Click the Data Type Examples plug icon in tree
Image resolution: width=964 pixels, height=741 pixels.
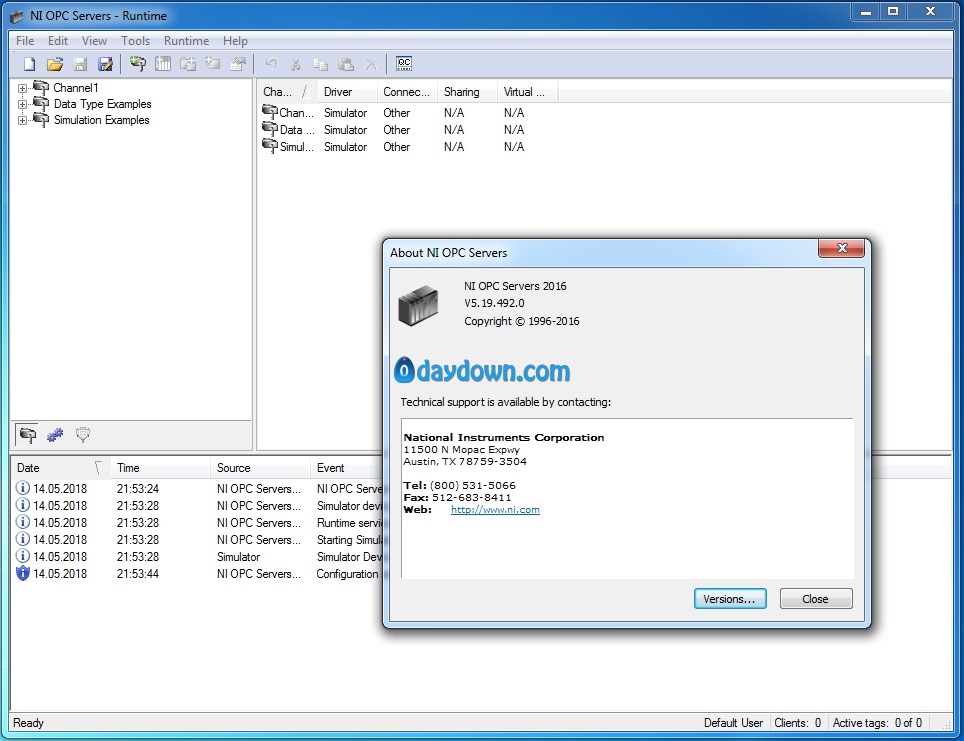point(41,103)
